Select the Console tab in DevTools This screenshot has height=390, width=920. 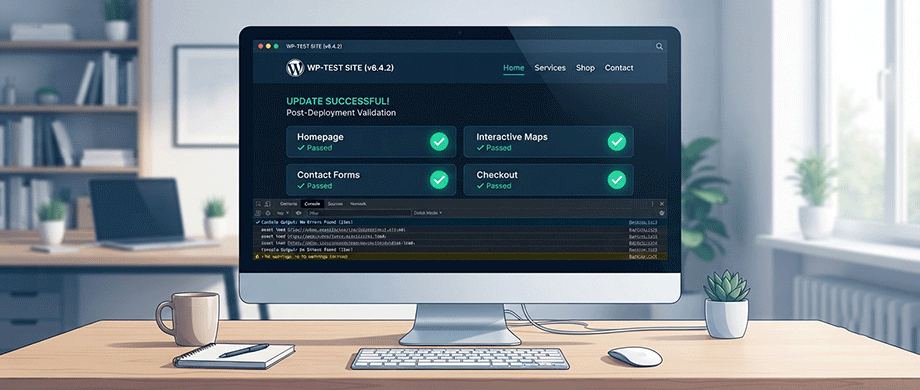312,204
